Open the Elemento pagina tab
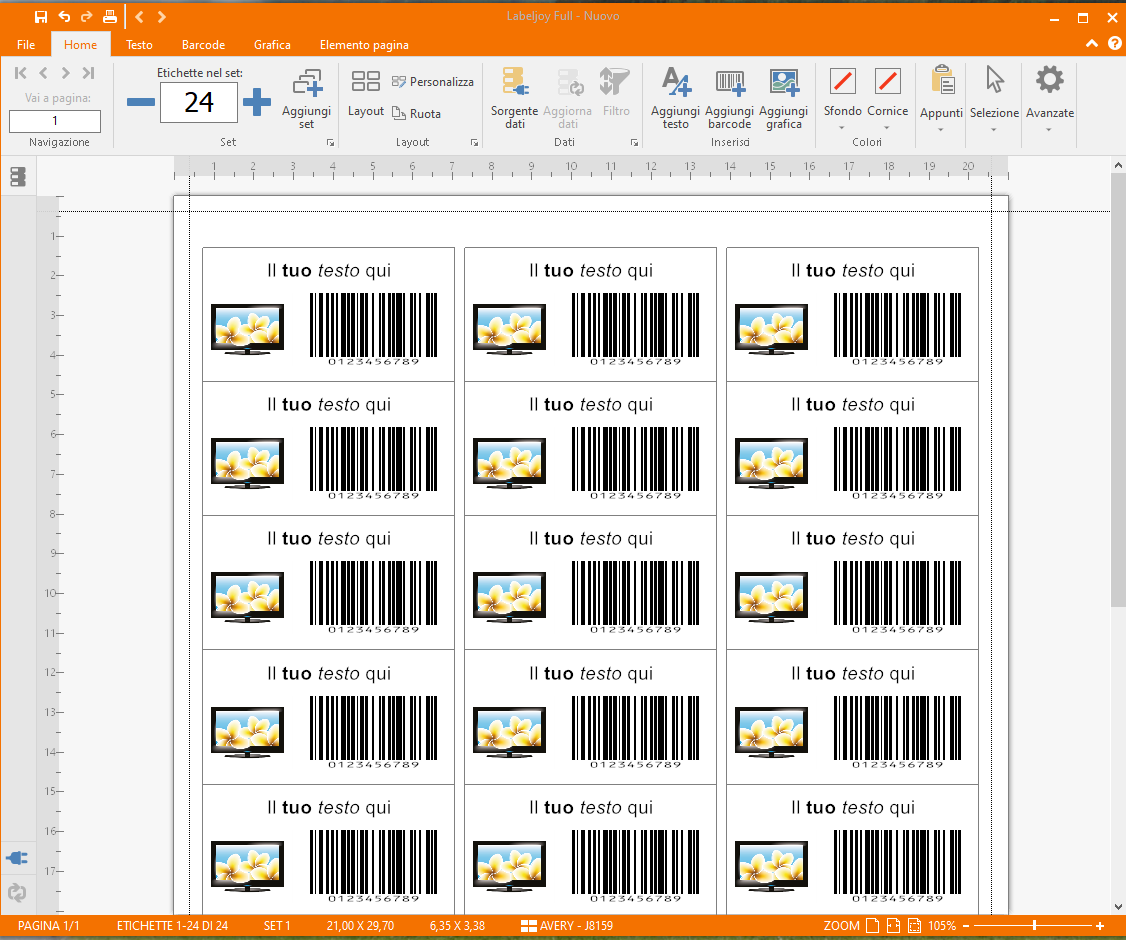This screenshot has height=940, width=1126. point(364,45)
